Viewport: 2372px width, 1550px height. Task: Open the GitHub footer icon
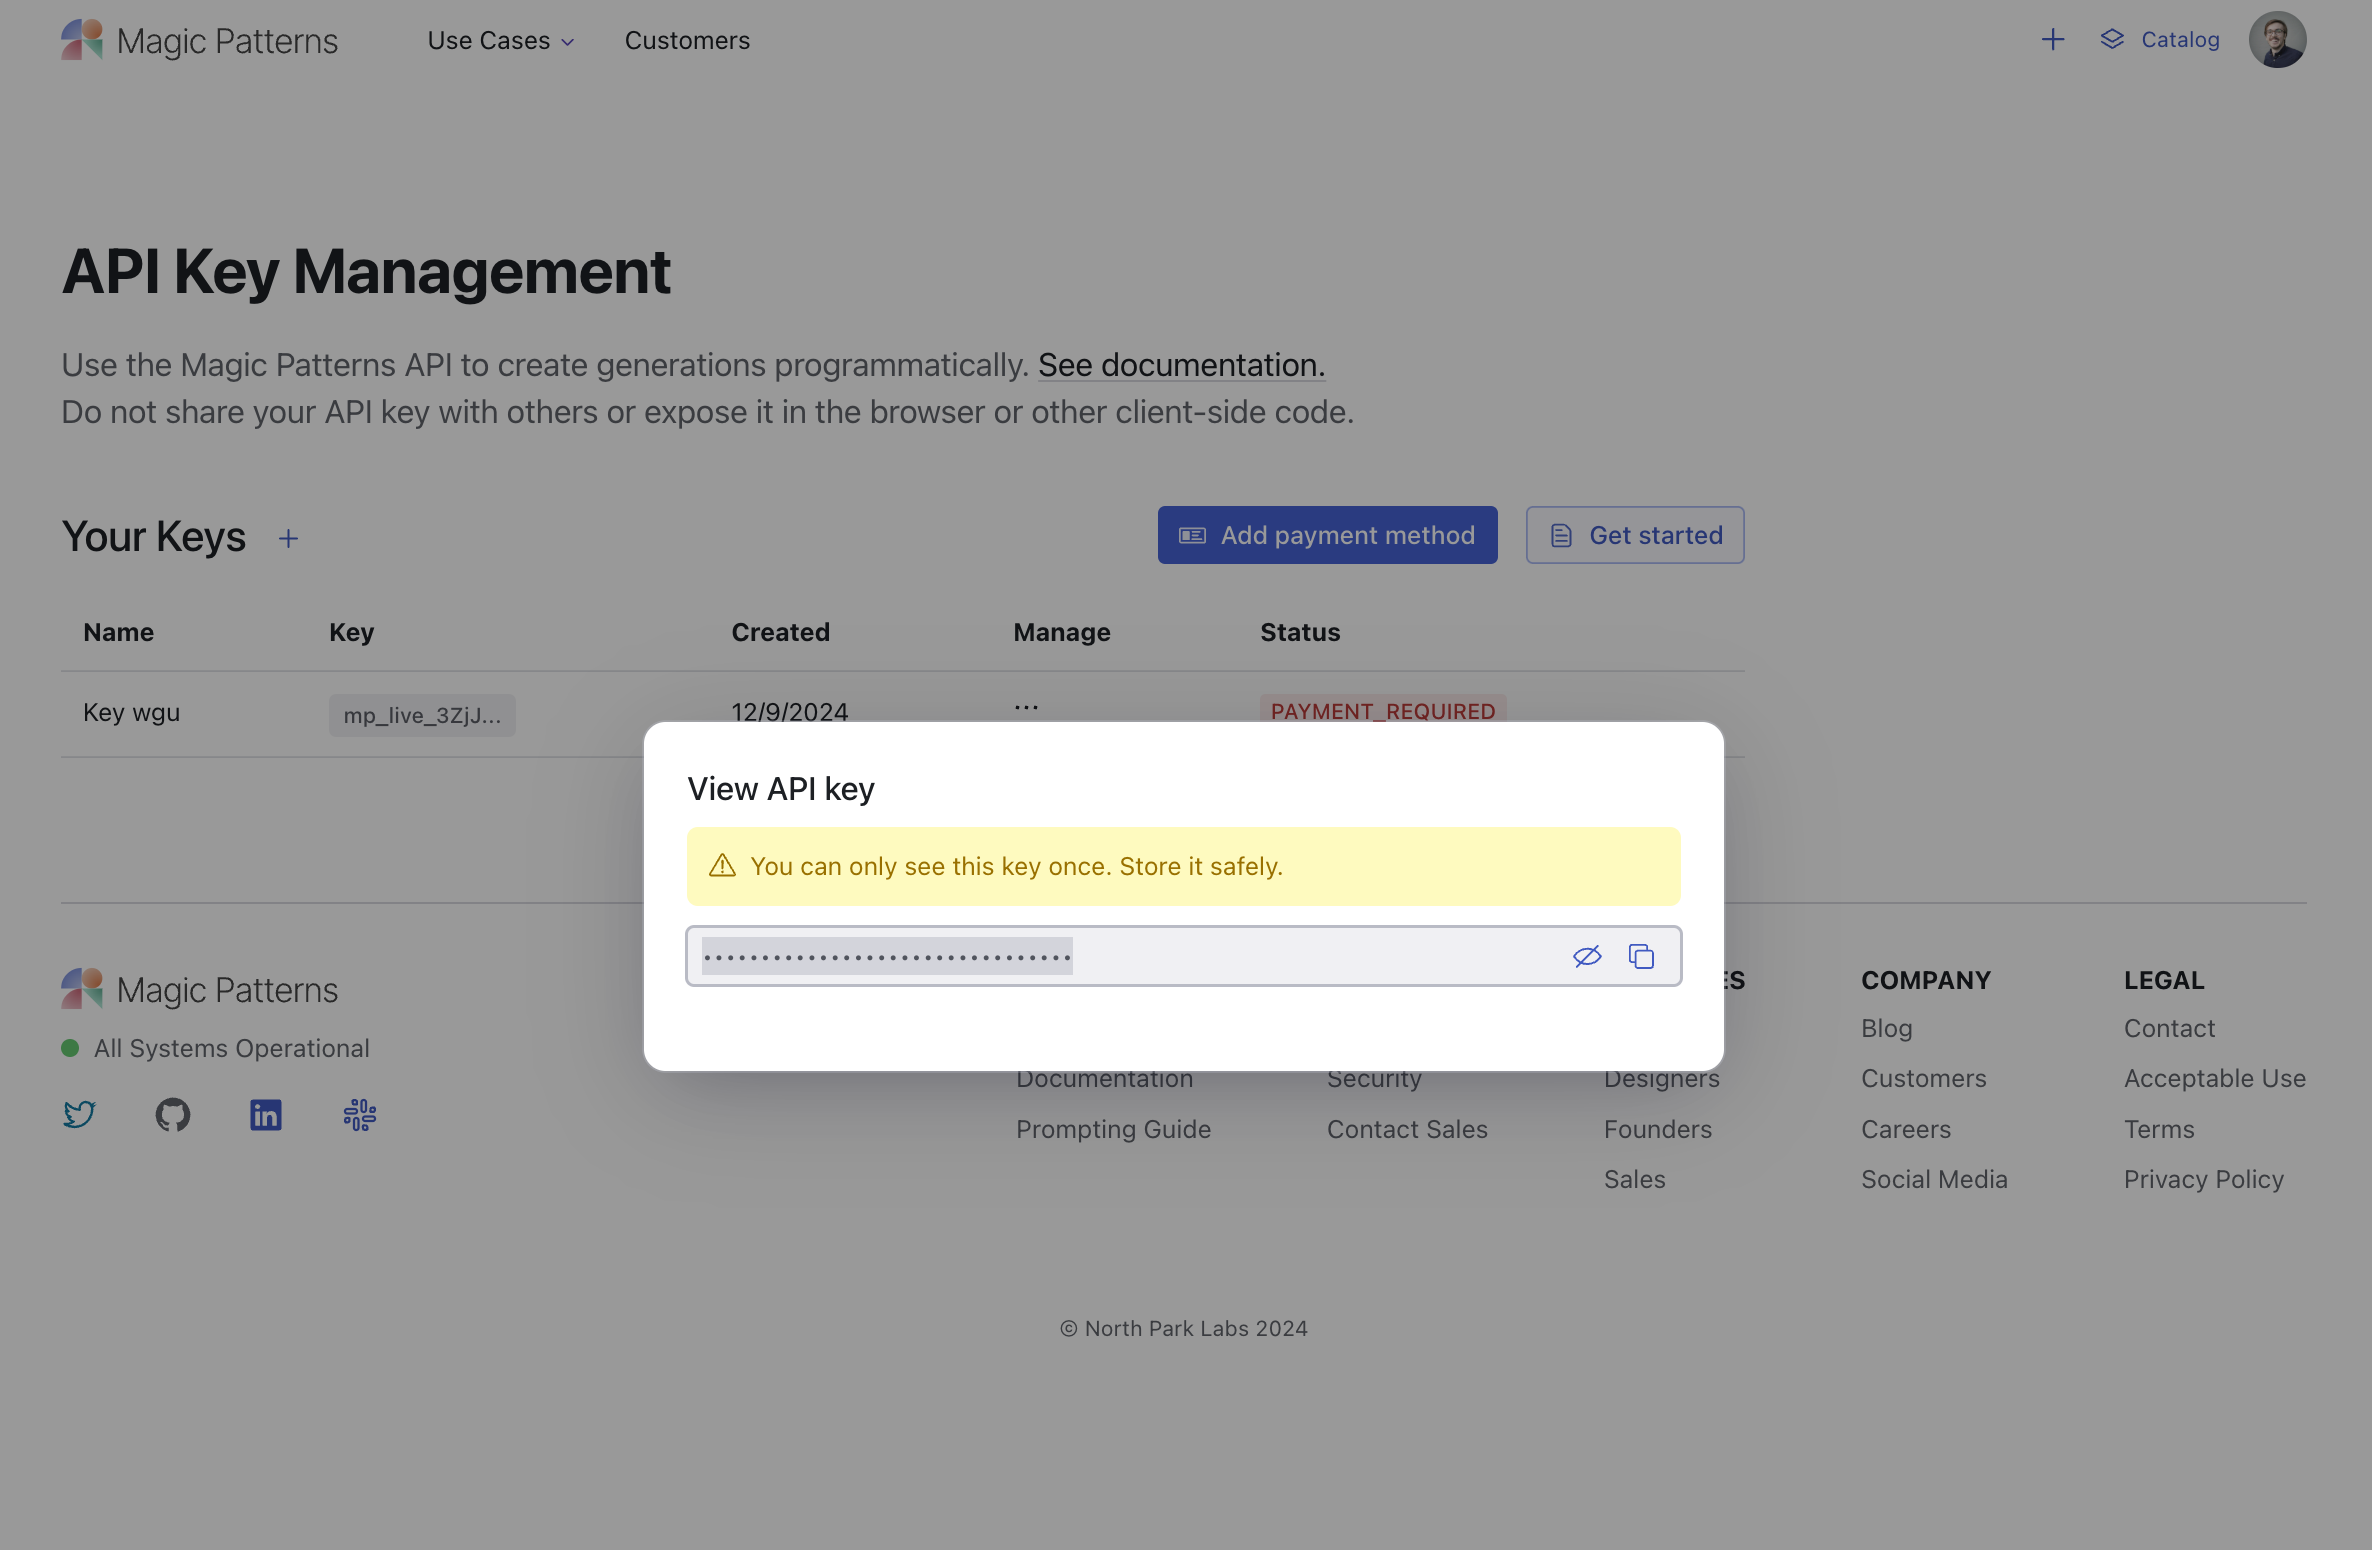pyautogui.click(x=172, y=1114)
